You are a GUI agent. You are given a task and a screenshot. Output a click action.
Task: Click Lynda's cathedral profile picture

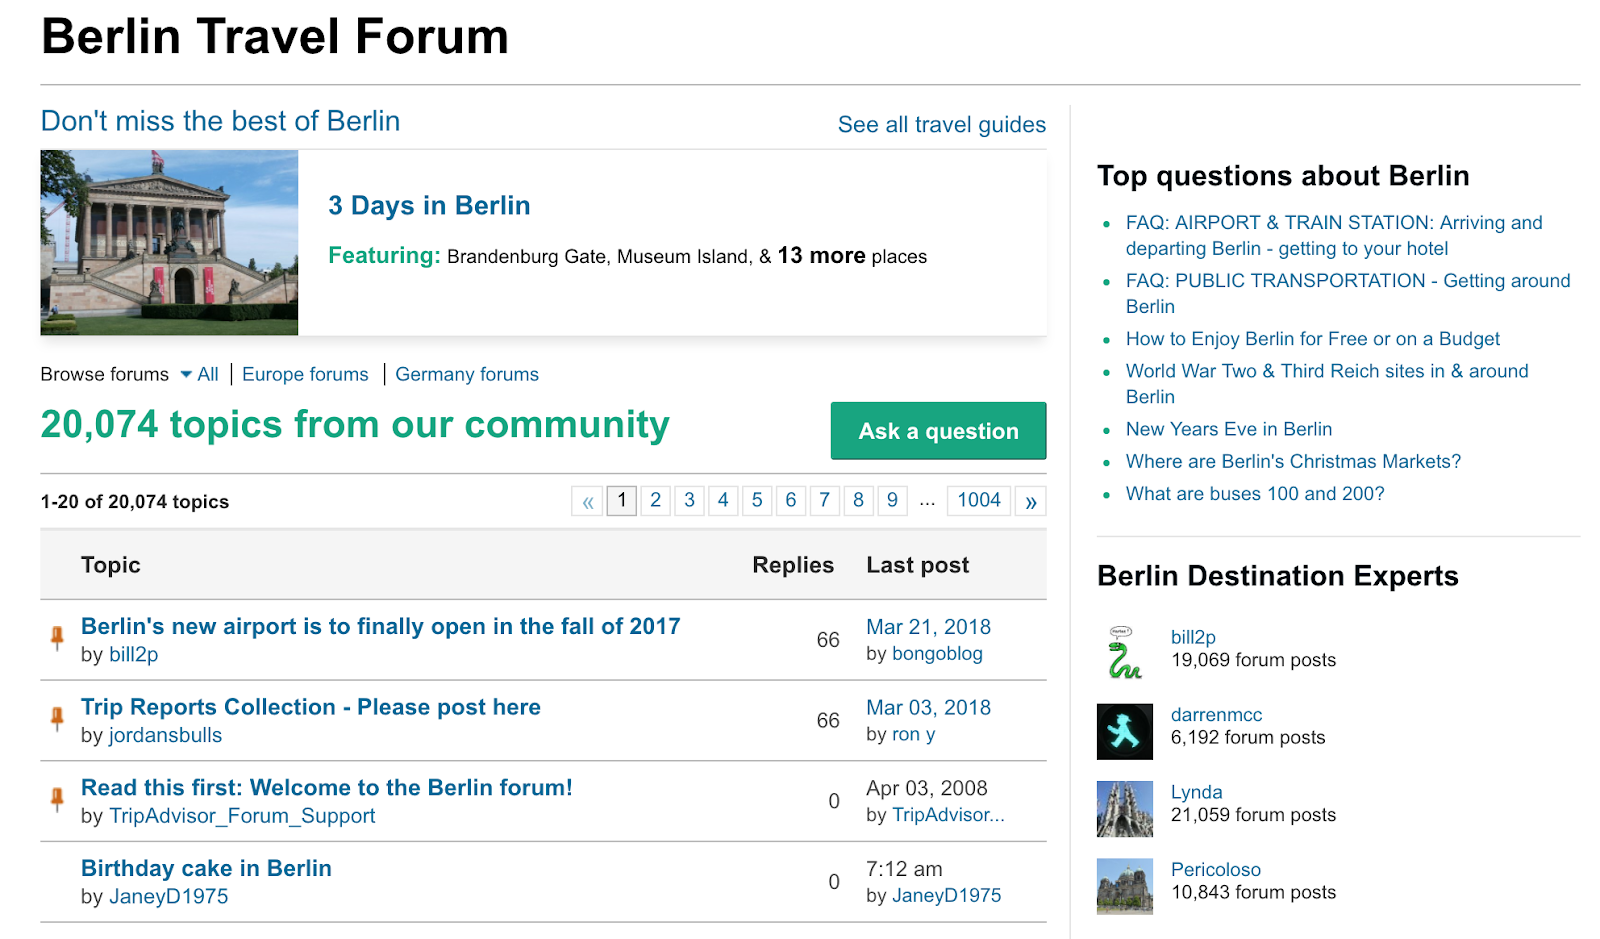[x=1125, y=809]
